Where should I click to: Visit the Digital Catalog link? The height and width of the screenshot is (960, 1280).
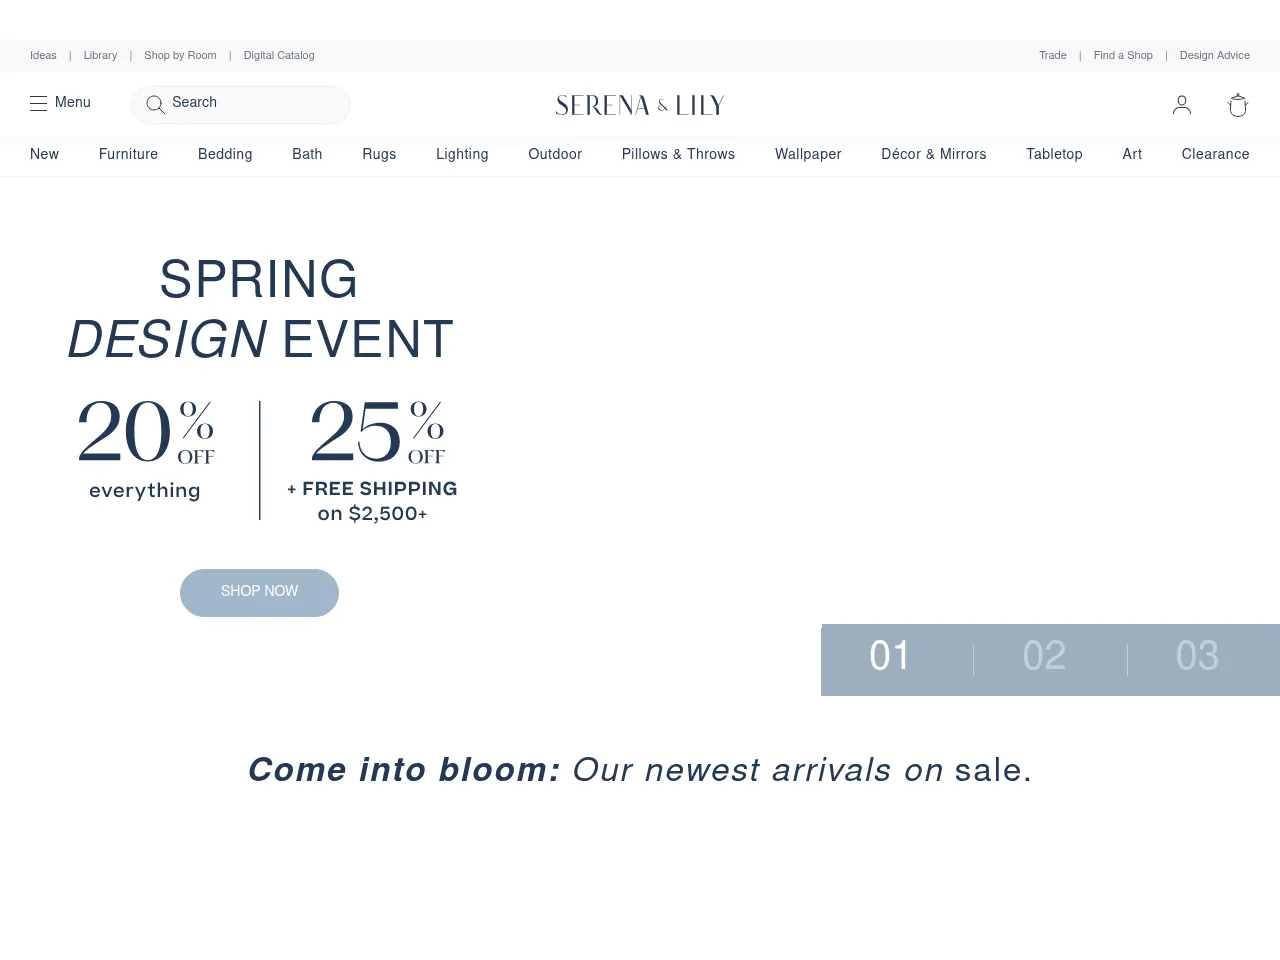279,56
